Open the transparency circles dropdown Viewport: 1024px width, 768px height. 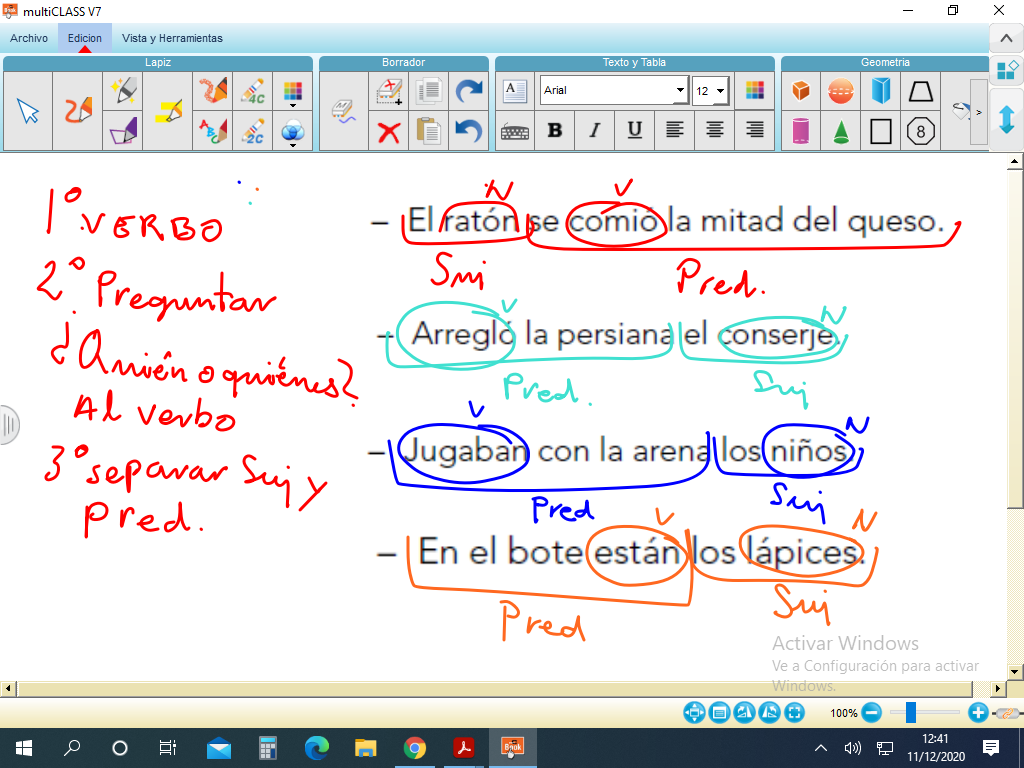tap(293, 132)
